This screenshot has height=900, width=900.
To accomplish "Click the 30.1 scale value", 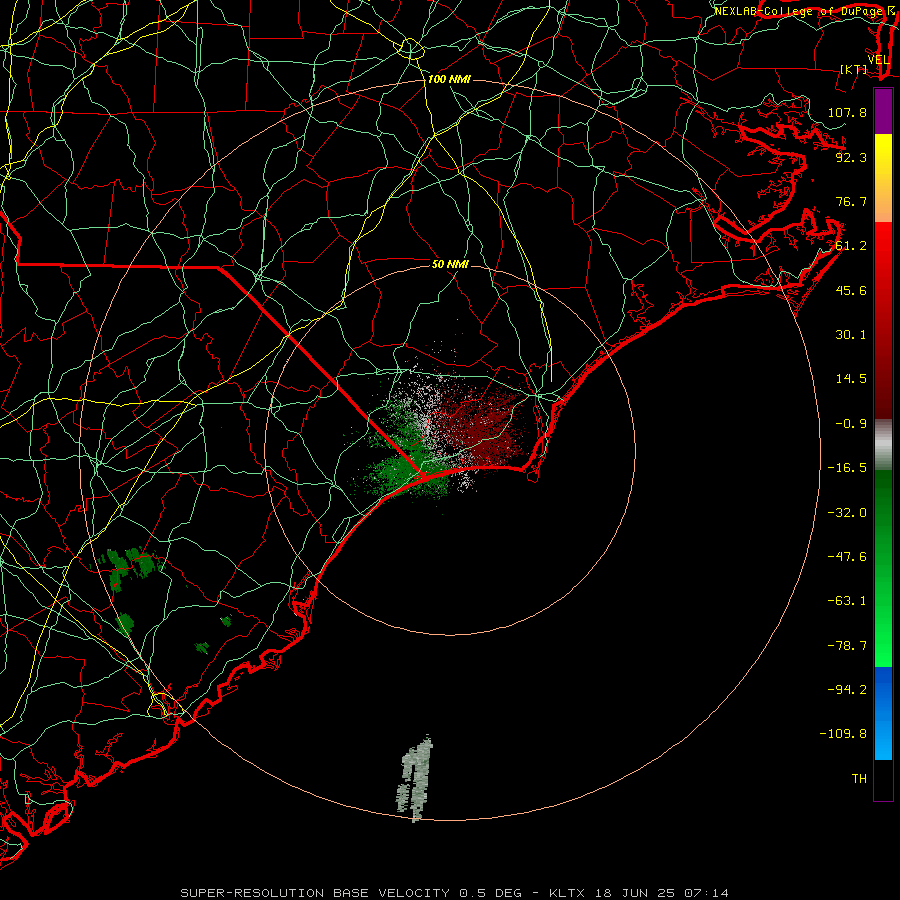I will click(x=851, y=335).
